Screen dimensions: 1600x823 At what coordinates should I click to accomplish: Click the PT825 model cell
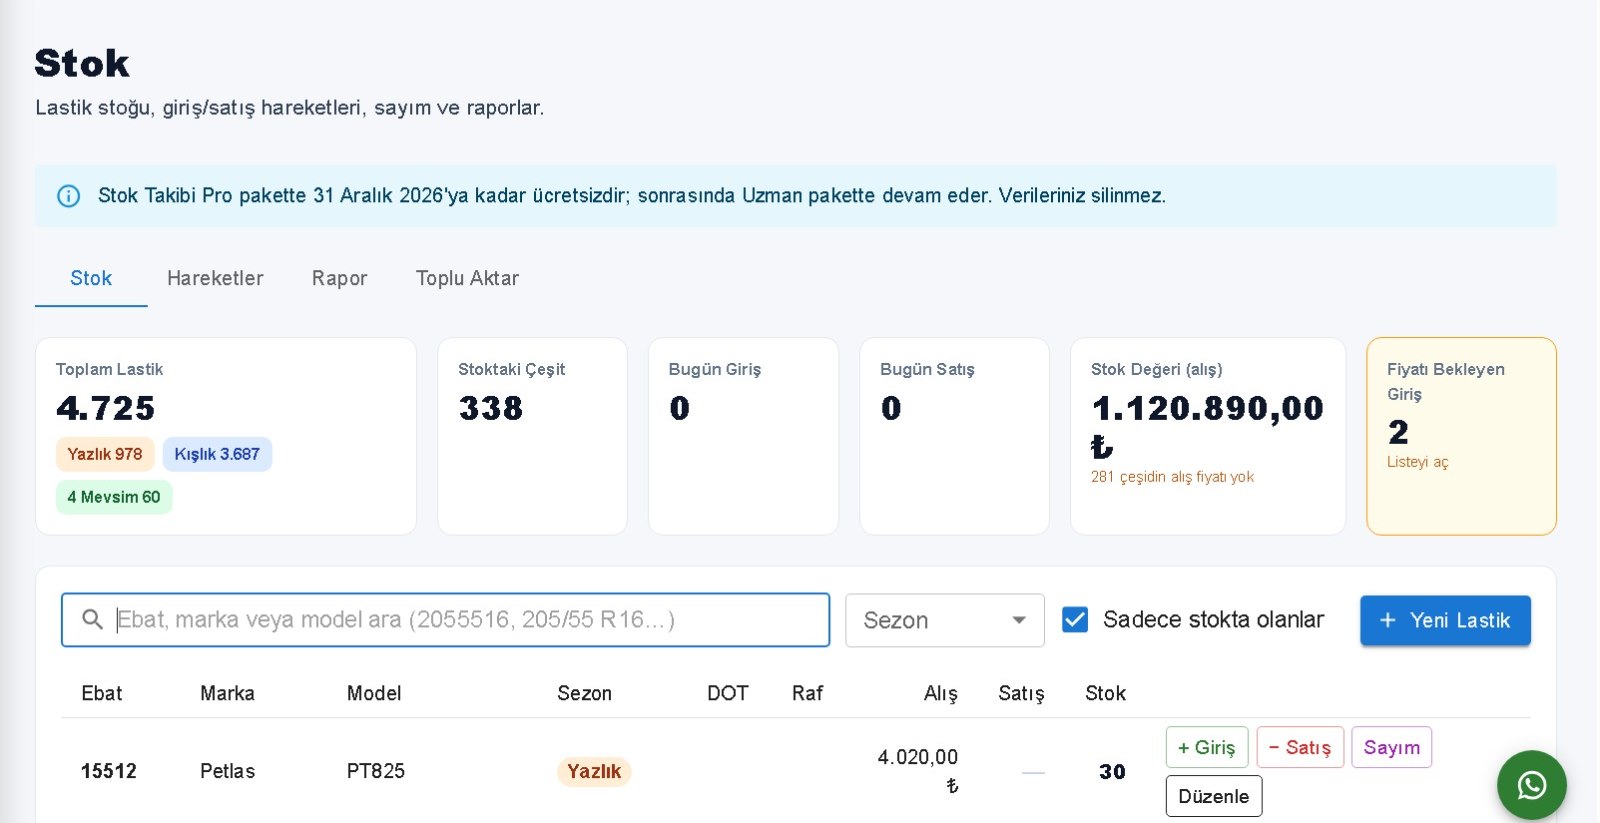pyautogui.click(x=375, y=771)
